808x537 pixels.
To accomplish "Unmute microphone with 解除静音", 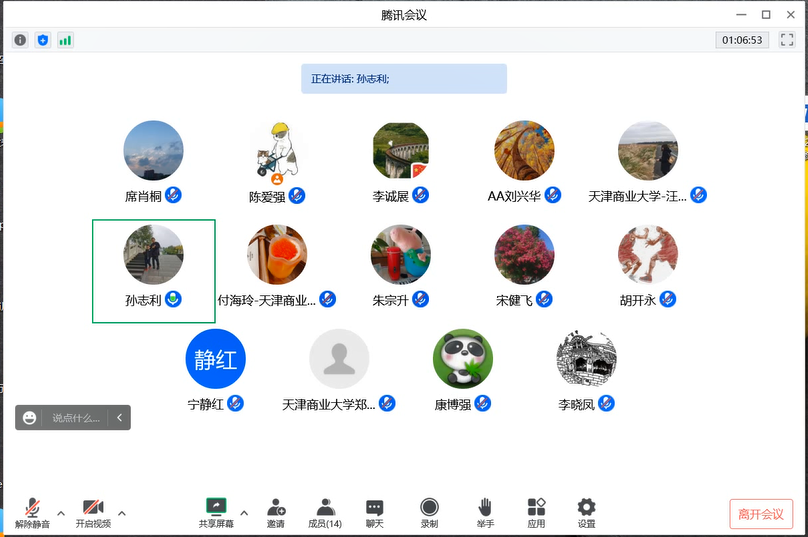I will [x=33, y=512].
